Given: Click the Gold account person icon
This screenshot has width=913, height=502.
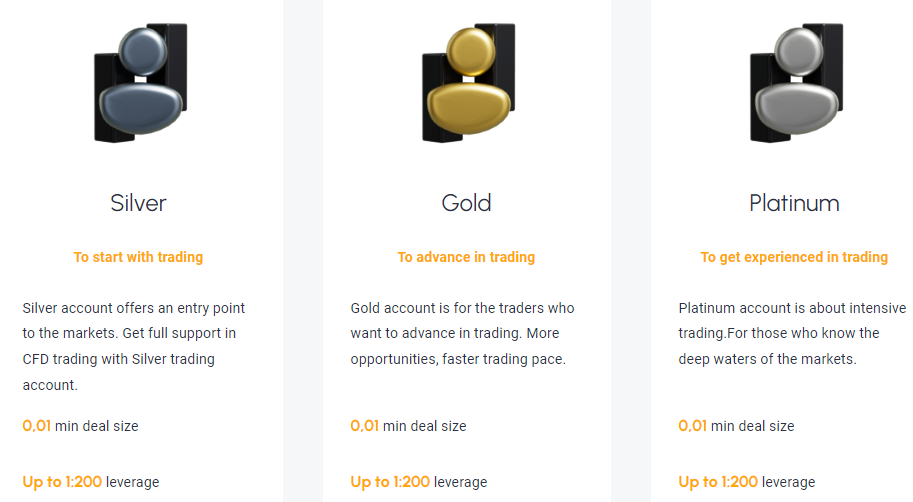Looking at the screenshot, I should point(468,82).
